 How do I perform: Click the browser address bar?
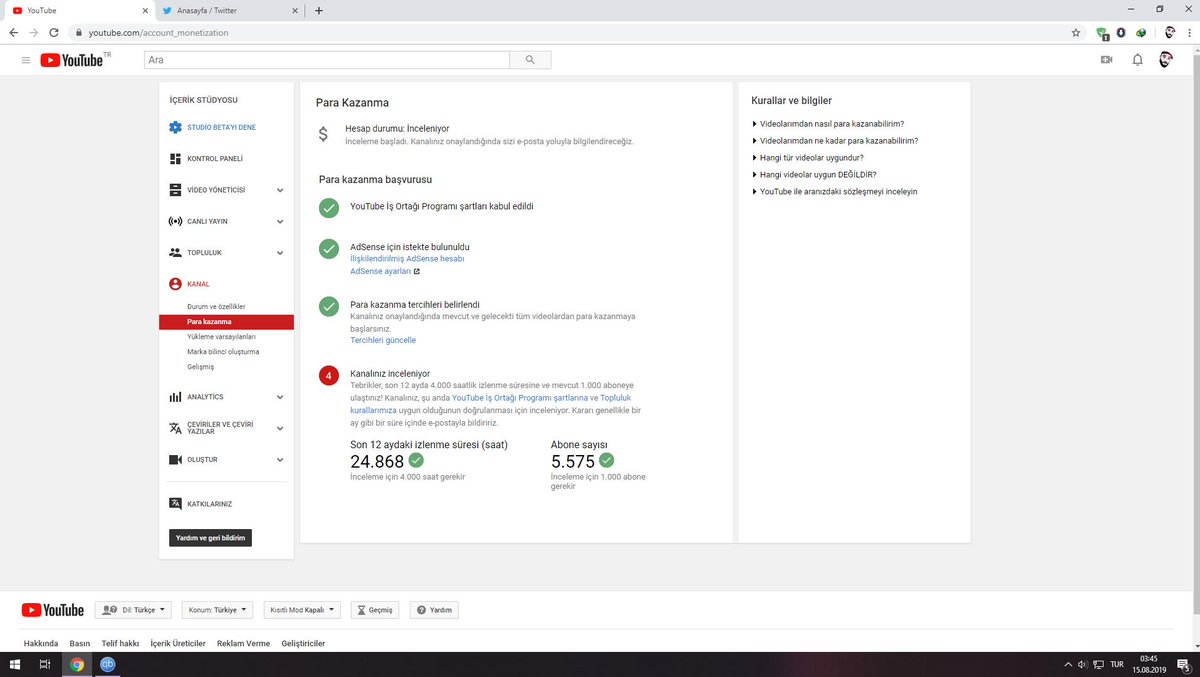[x=570, y=32]
